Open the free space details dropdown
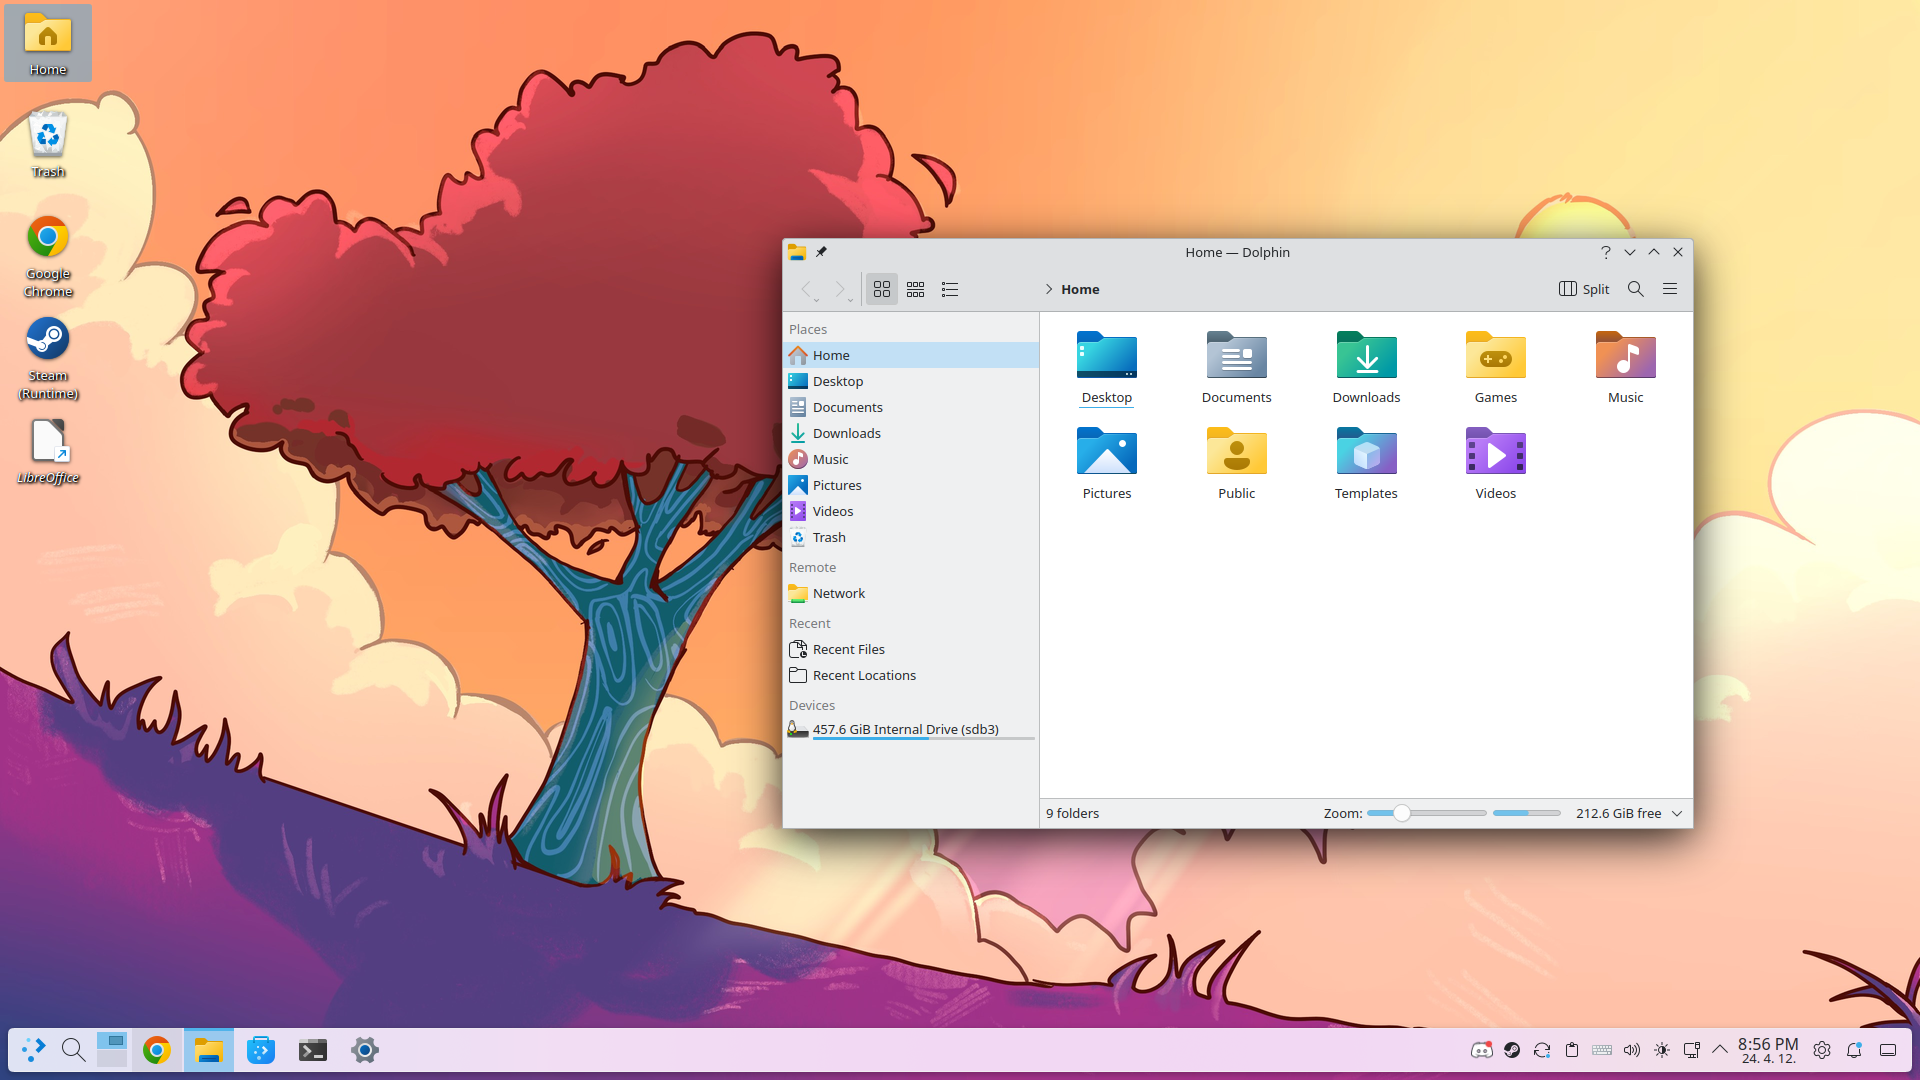This screenshot has width=1920, height=1080. [x=1676, y=813]
